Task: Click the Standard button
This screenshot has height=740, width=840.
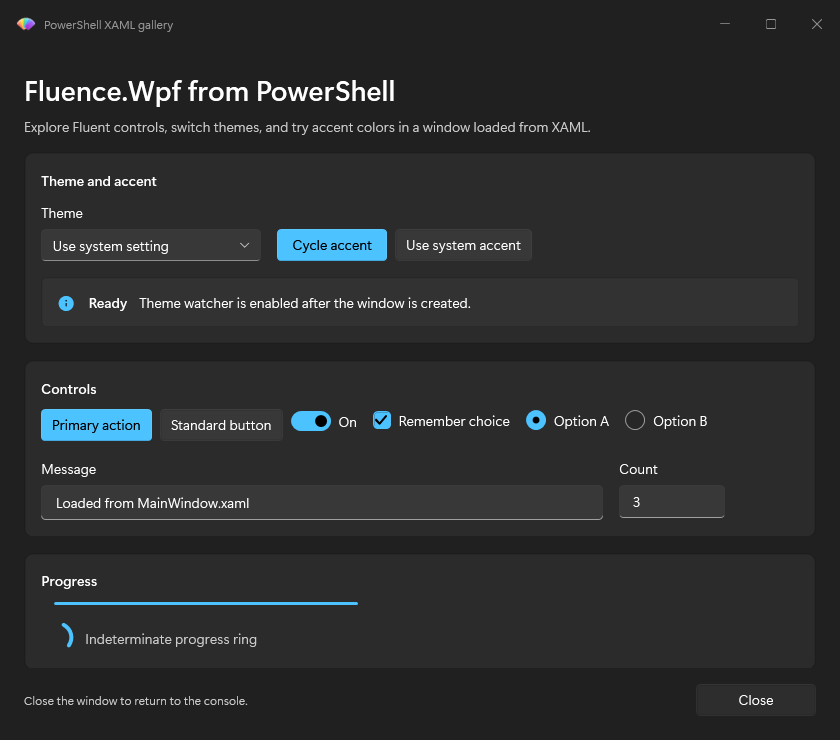Action: click(x=221, y=425)
